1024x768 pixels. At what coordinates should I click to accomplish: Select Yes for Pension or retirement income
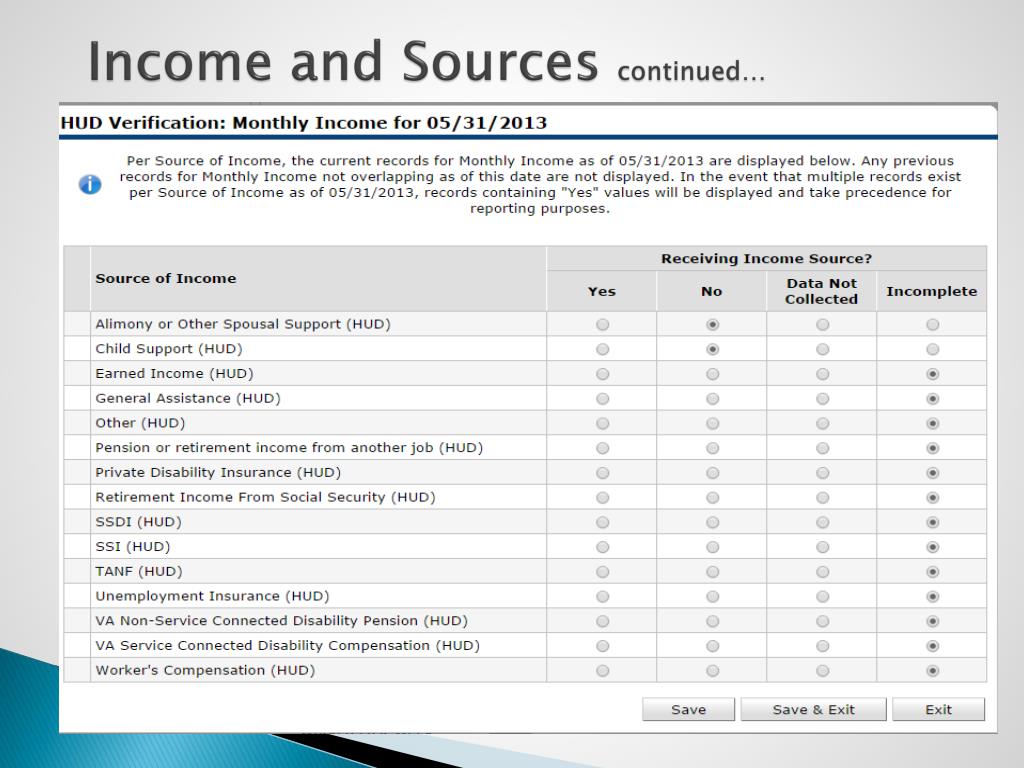[x=602, y=448]
